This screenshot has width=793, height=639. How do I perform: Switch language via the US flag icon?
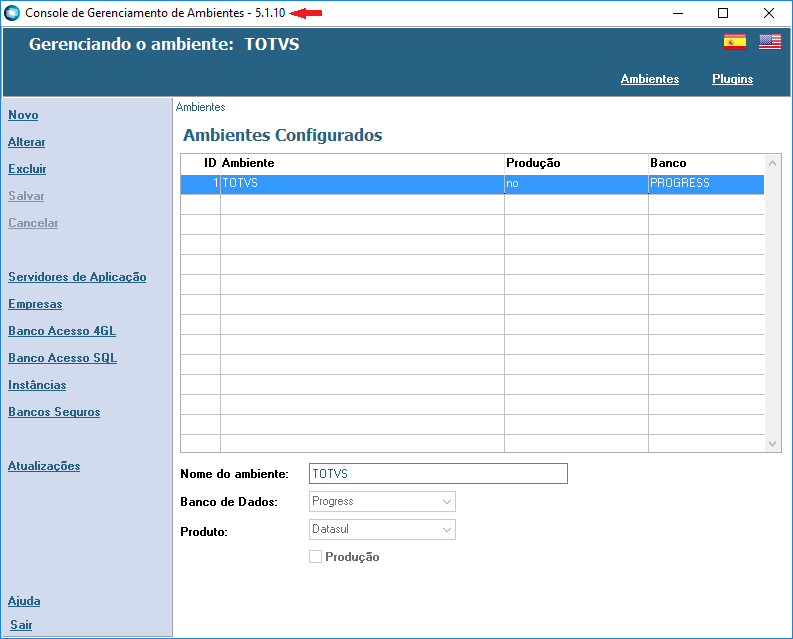tap(770, 42)
